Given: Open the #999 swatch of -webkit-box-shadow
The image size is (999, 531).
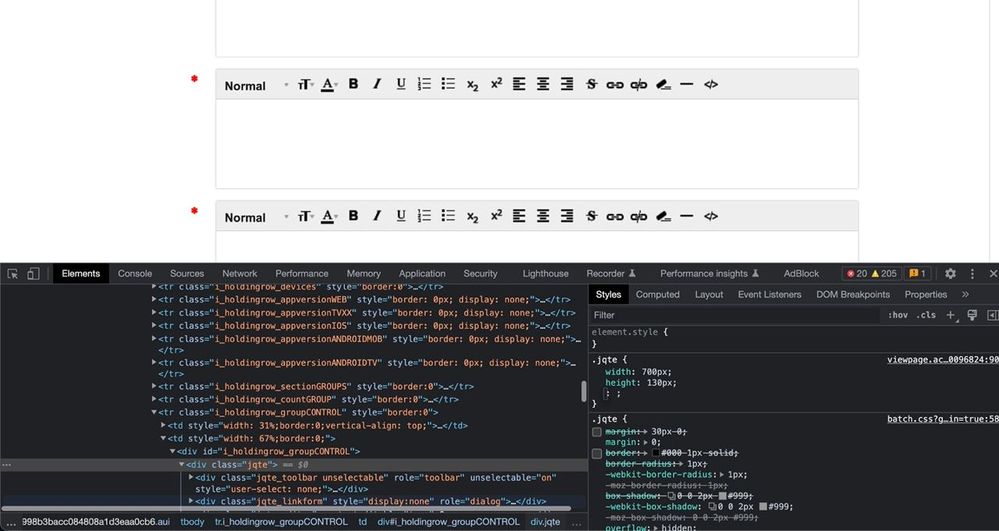Looking at the screenshot, I should 763,507.
